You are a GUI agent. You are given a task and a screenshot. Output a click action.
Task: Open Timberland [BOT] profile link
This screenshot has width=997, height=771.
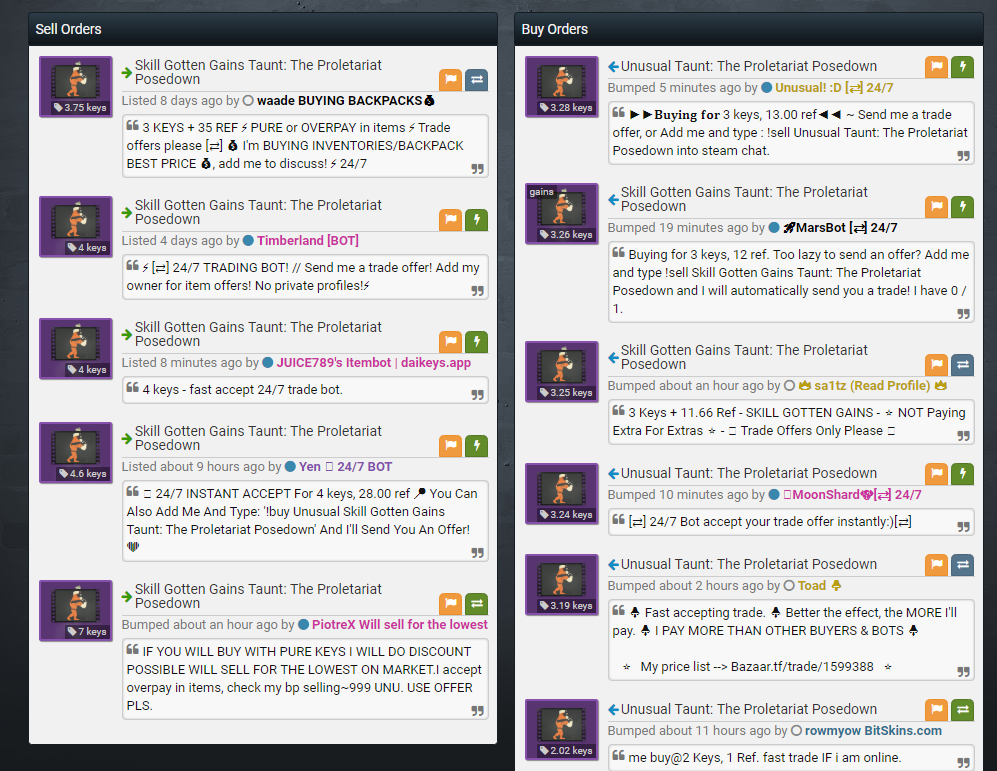308,240
